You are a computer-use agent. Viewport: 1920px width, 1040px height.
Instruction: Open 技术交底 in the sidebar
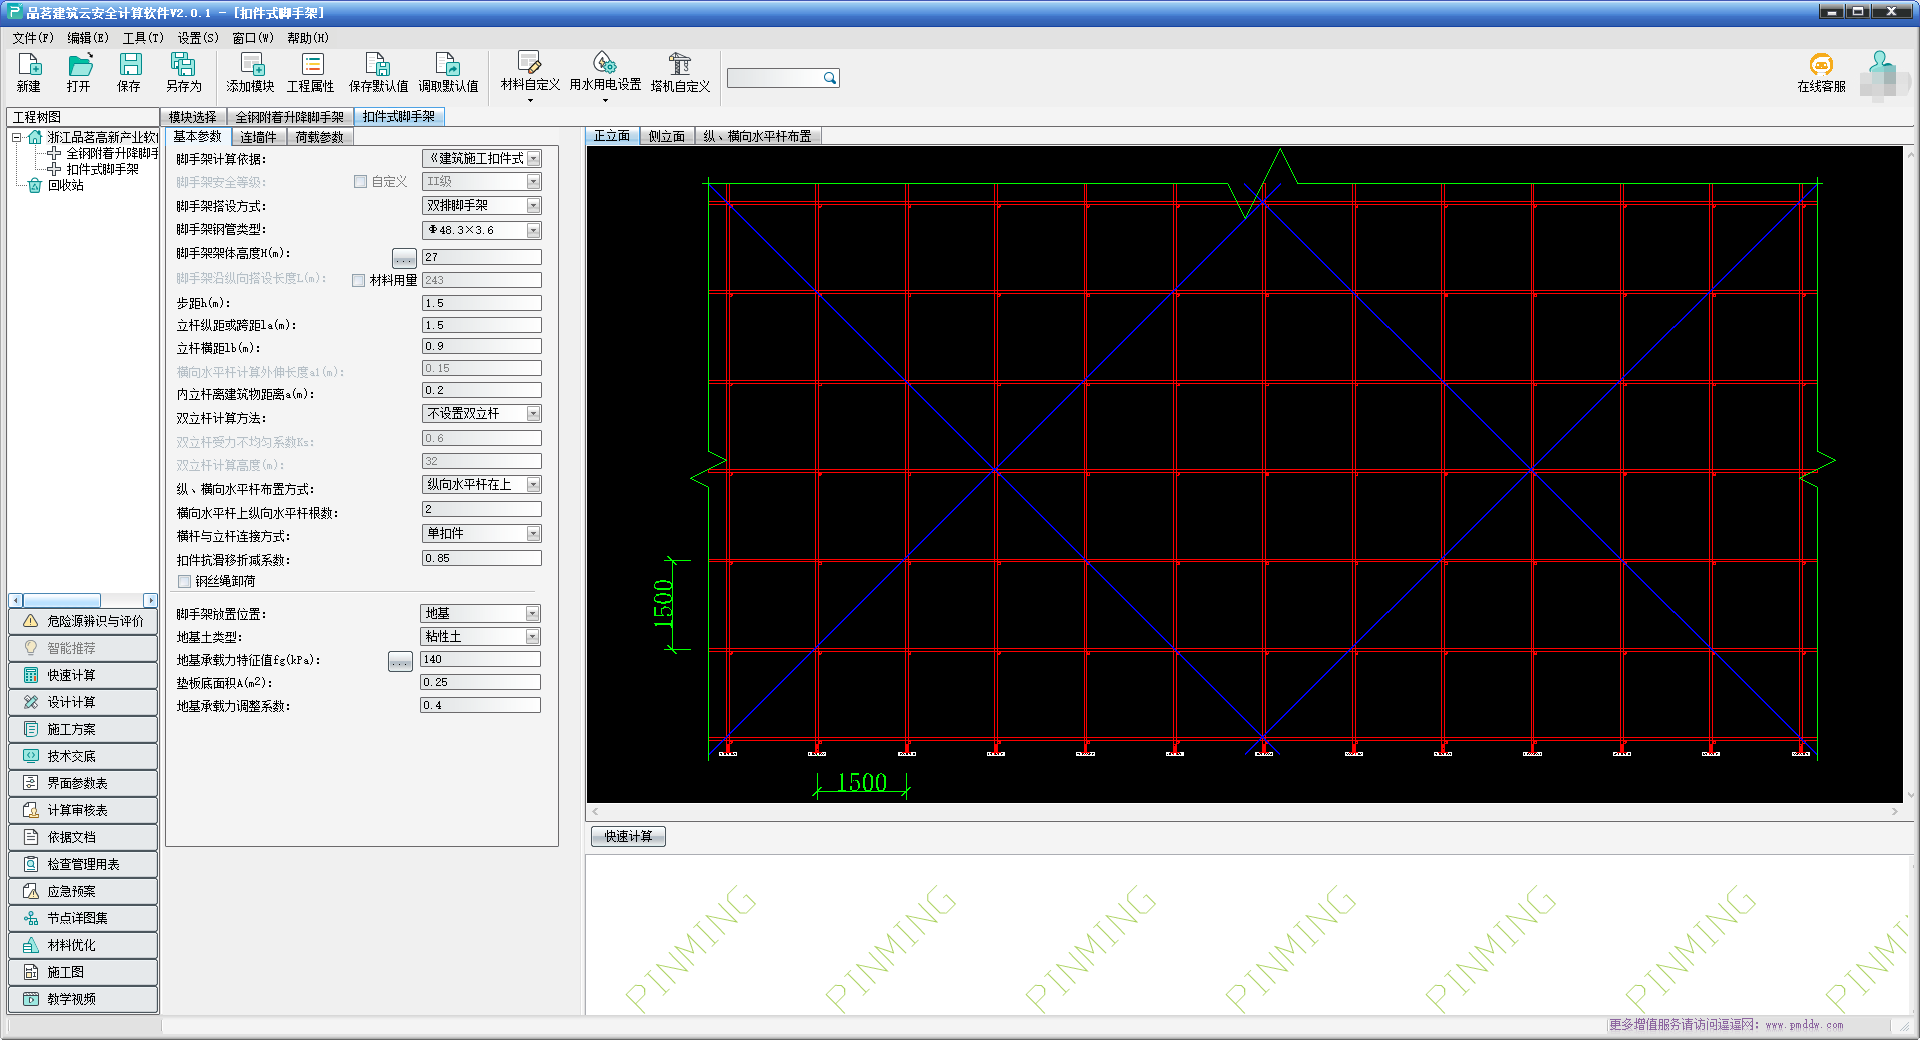coord(83,756)
